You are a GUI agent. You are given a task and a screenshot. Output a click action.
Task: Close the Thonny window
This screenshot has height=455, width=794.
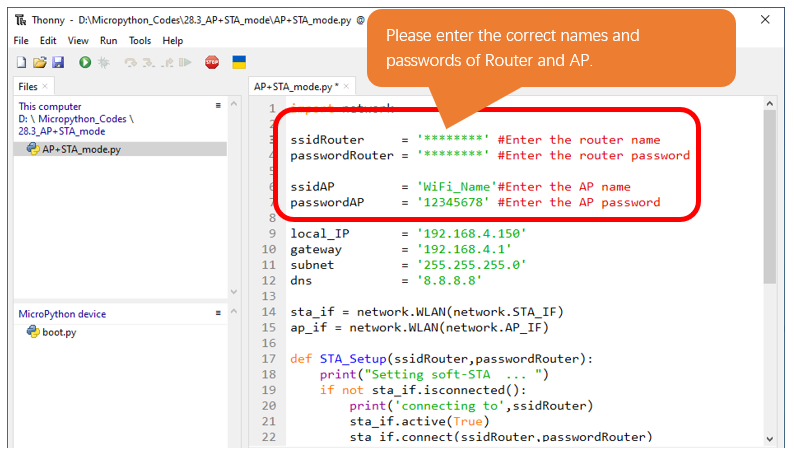click(x=765, y=20)
